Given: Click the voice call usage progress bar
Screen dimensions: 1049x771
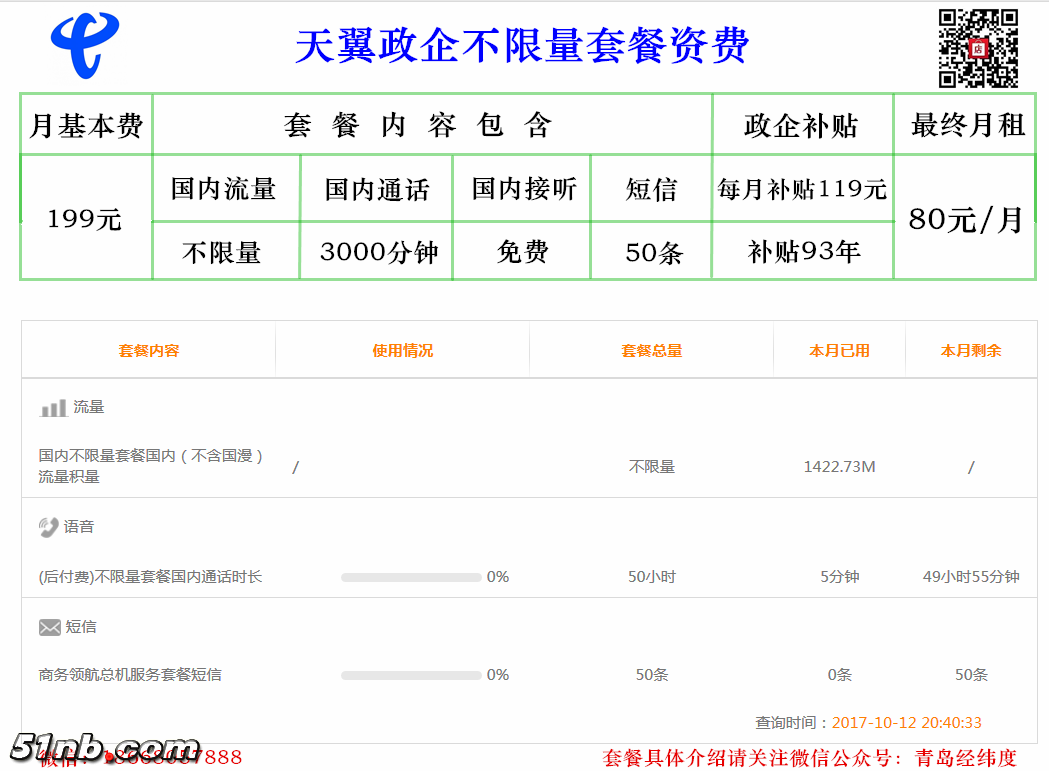Looking at the screenshot, I should click(x=411, y=577).
